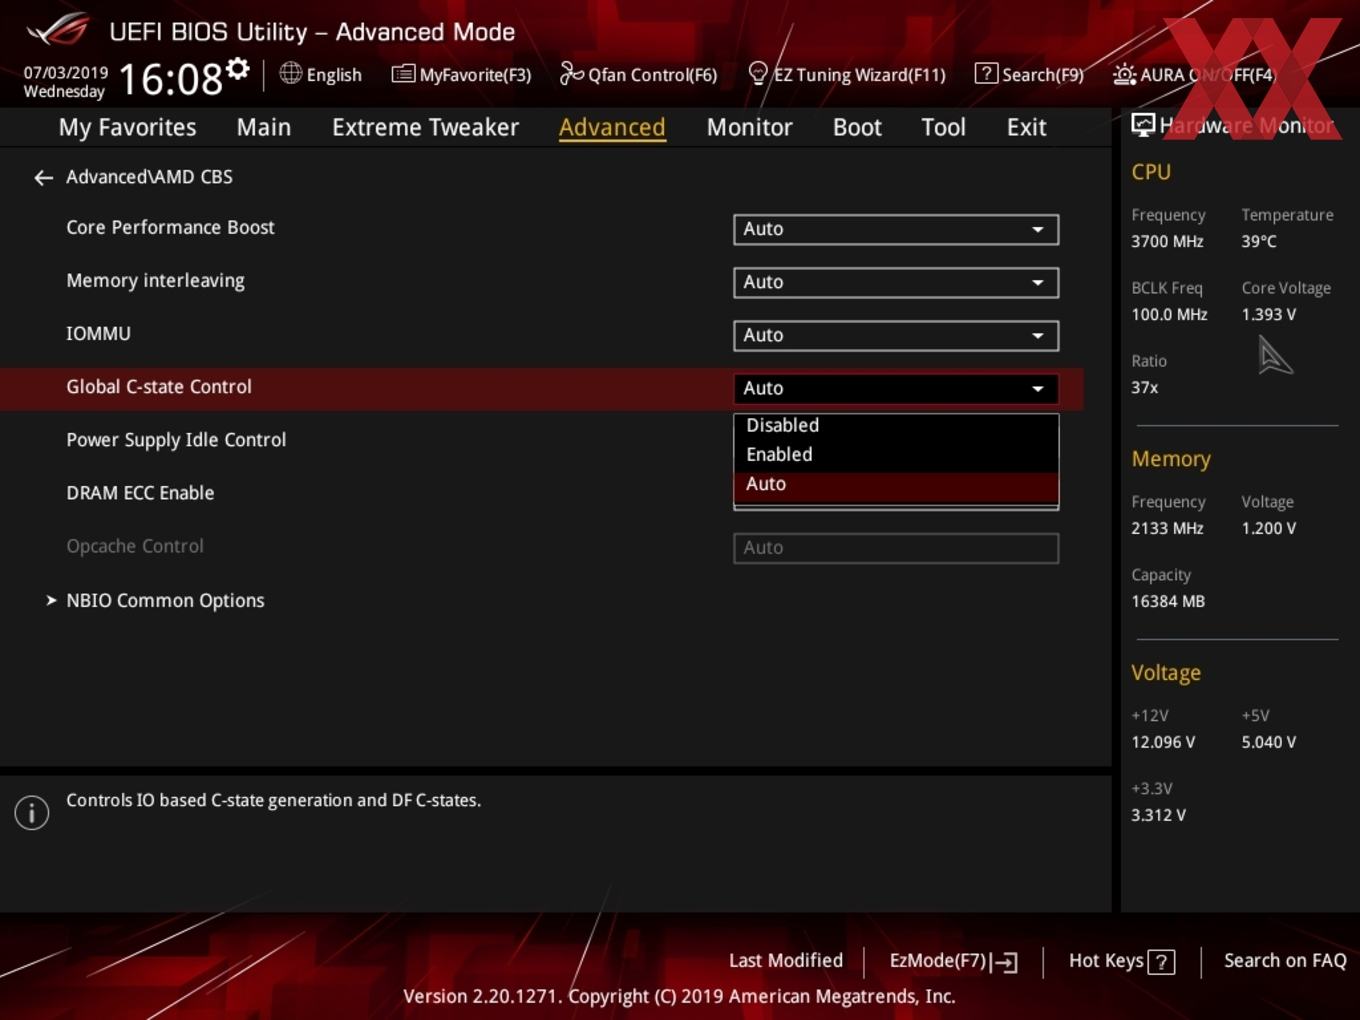1360x1020 pixels.
Task: Click the +5V value 5.040 V
Action: pos(1268,743)
